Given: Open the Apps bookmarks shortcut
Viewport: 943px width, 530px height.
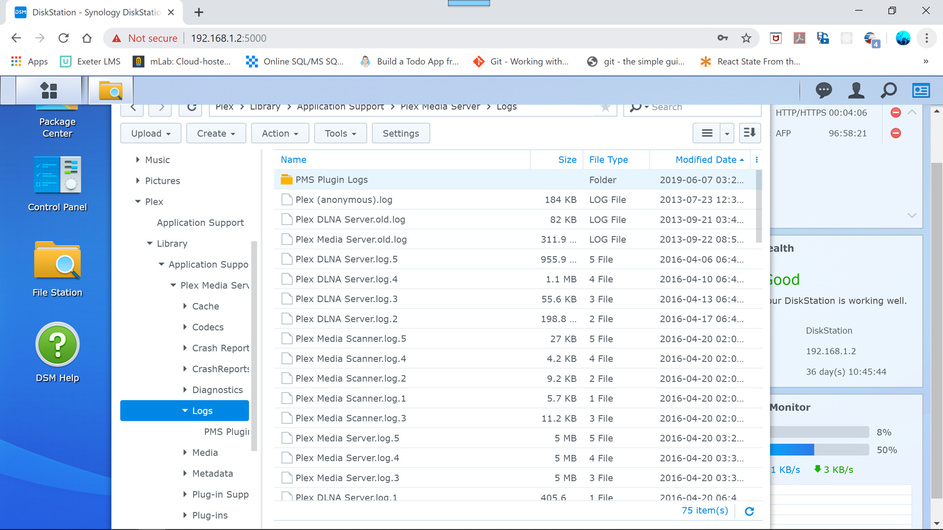Looking at the screenshot, I should coord(29,61).
